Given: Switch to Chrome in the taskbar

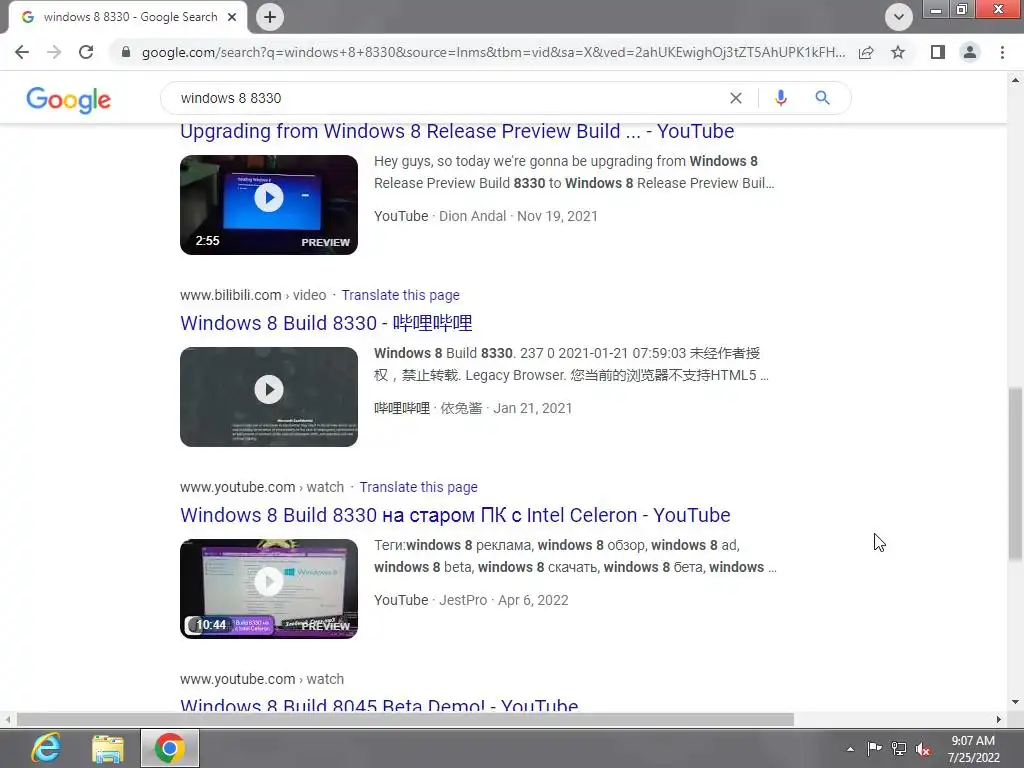Looking at the screenshot, I should (x=170, y=748).
